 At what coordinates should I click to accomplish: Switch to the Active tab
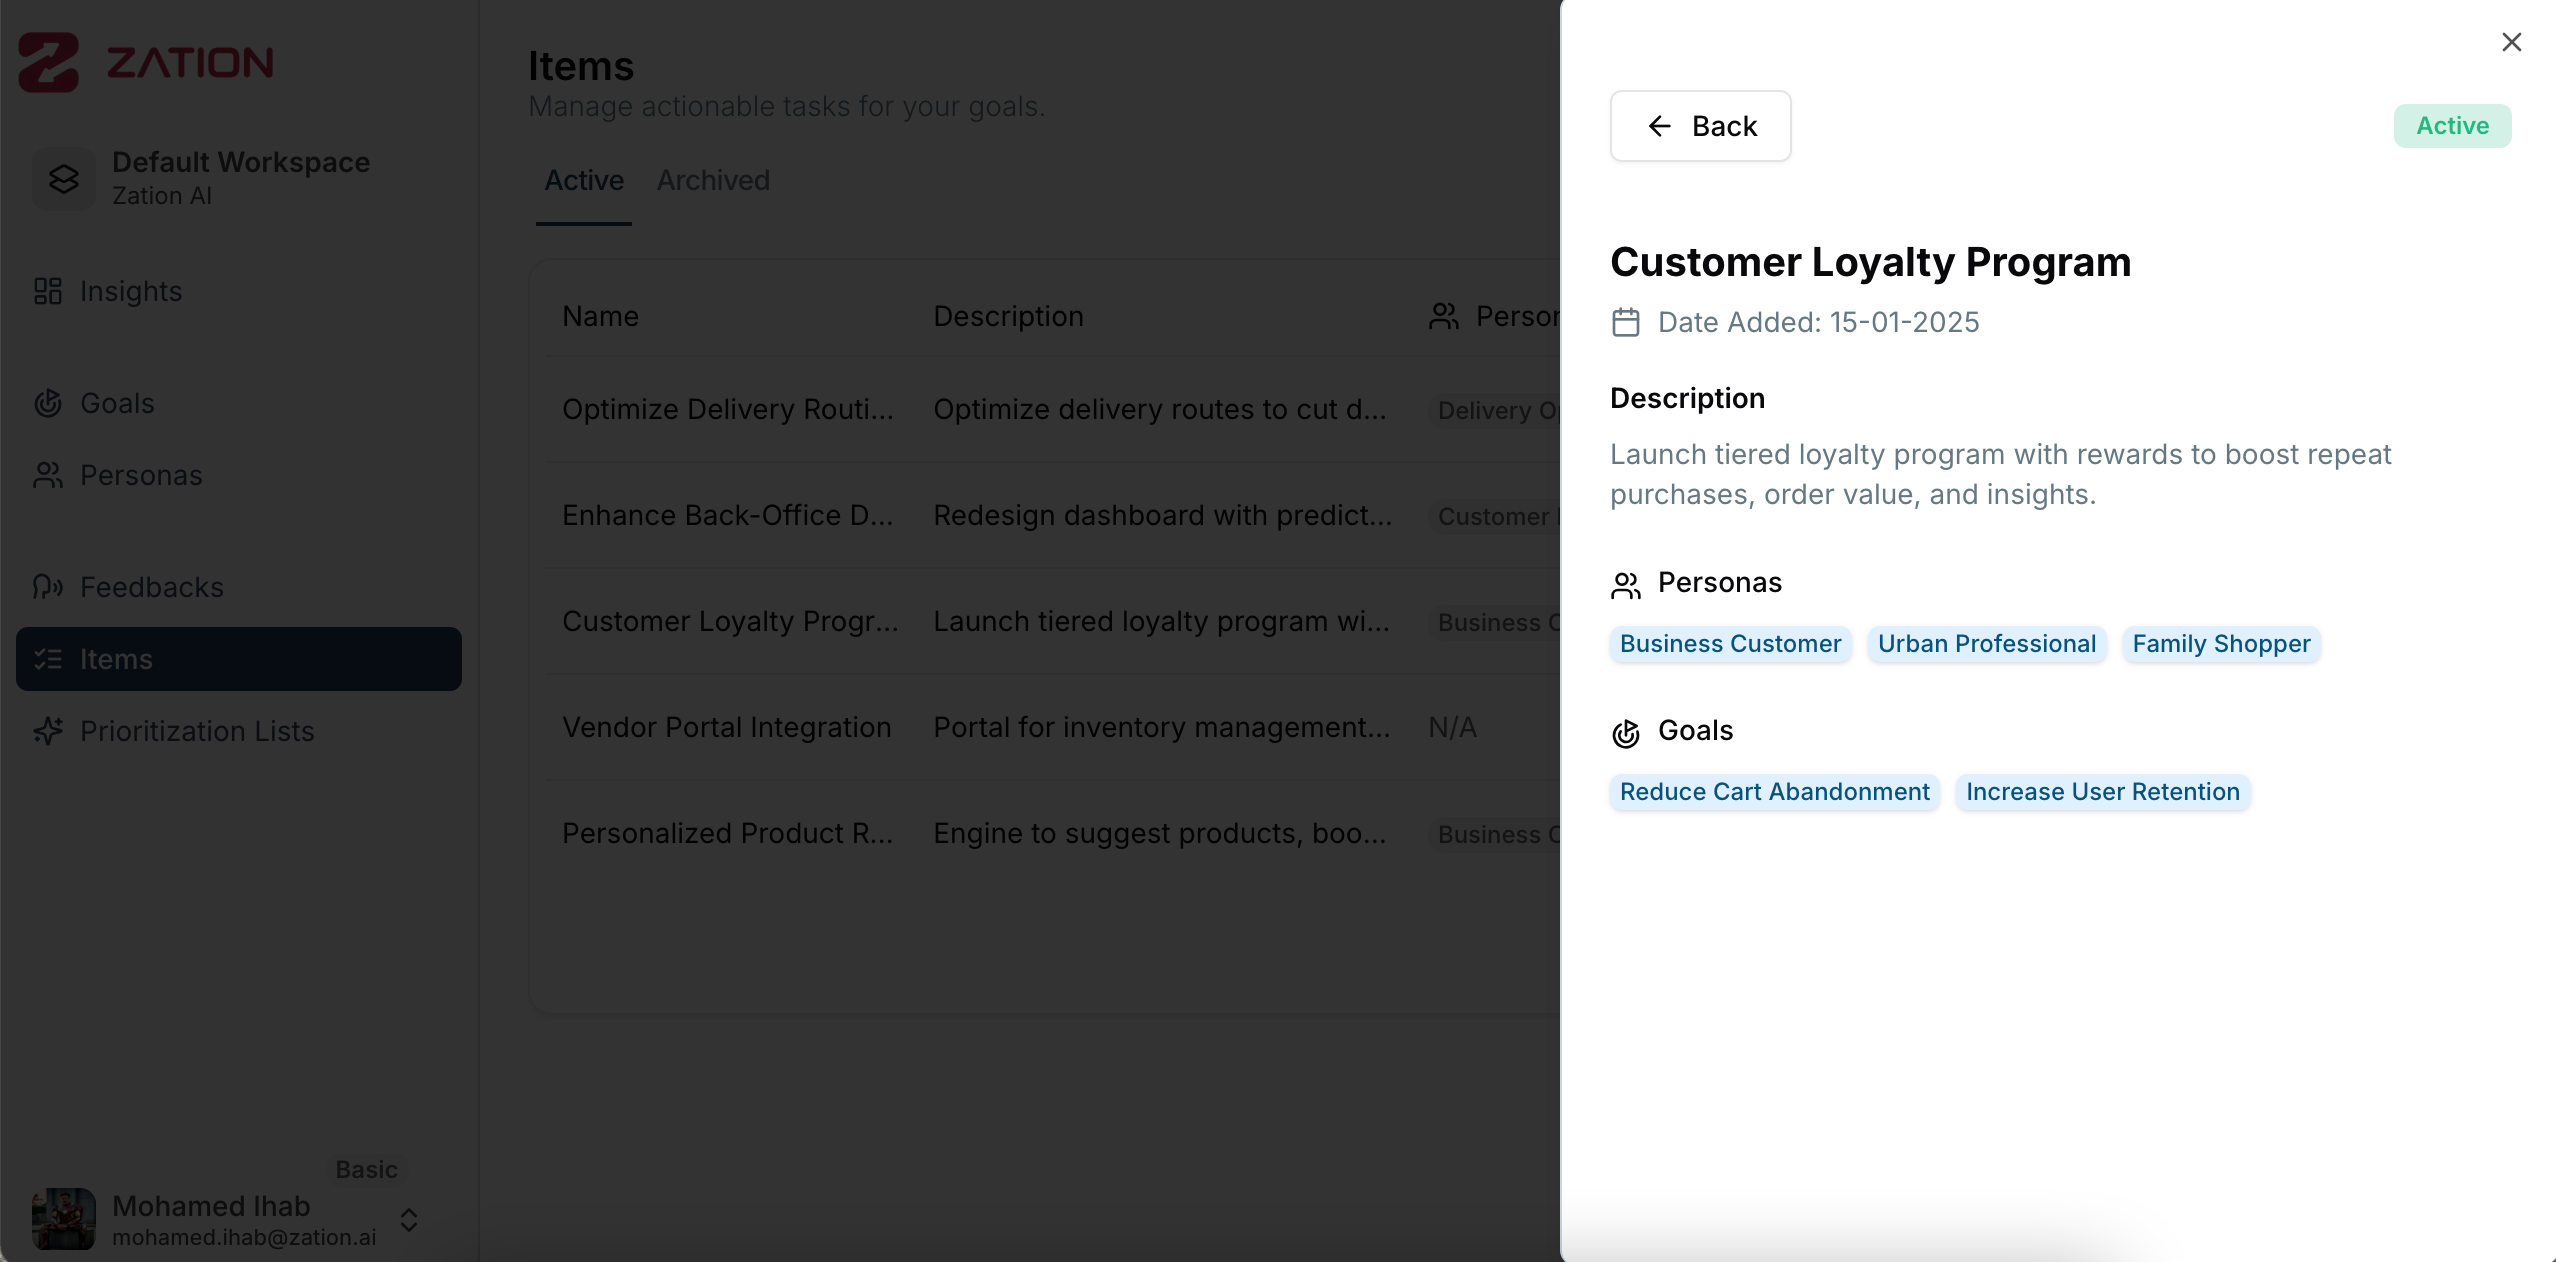[584, 181]
